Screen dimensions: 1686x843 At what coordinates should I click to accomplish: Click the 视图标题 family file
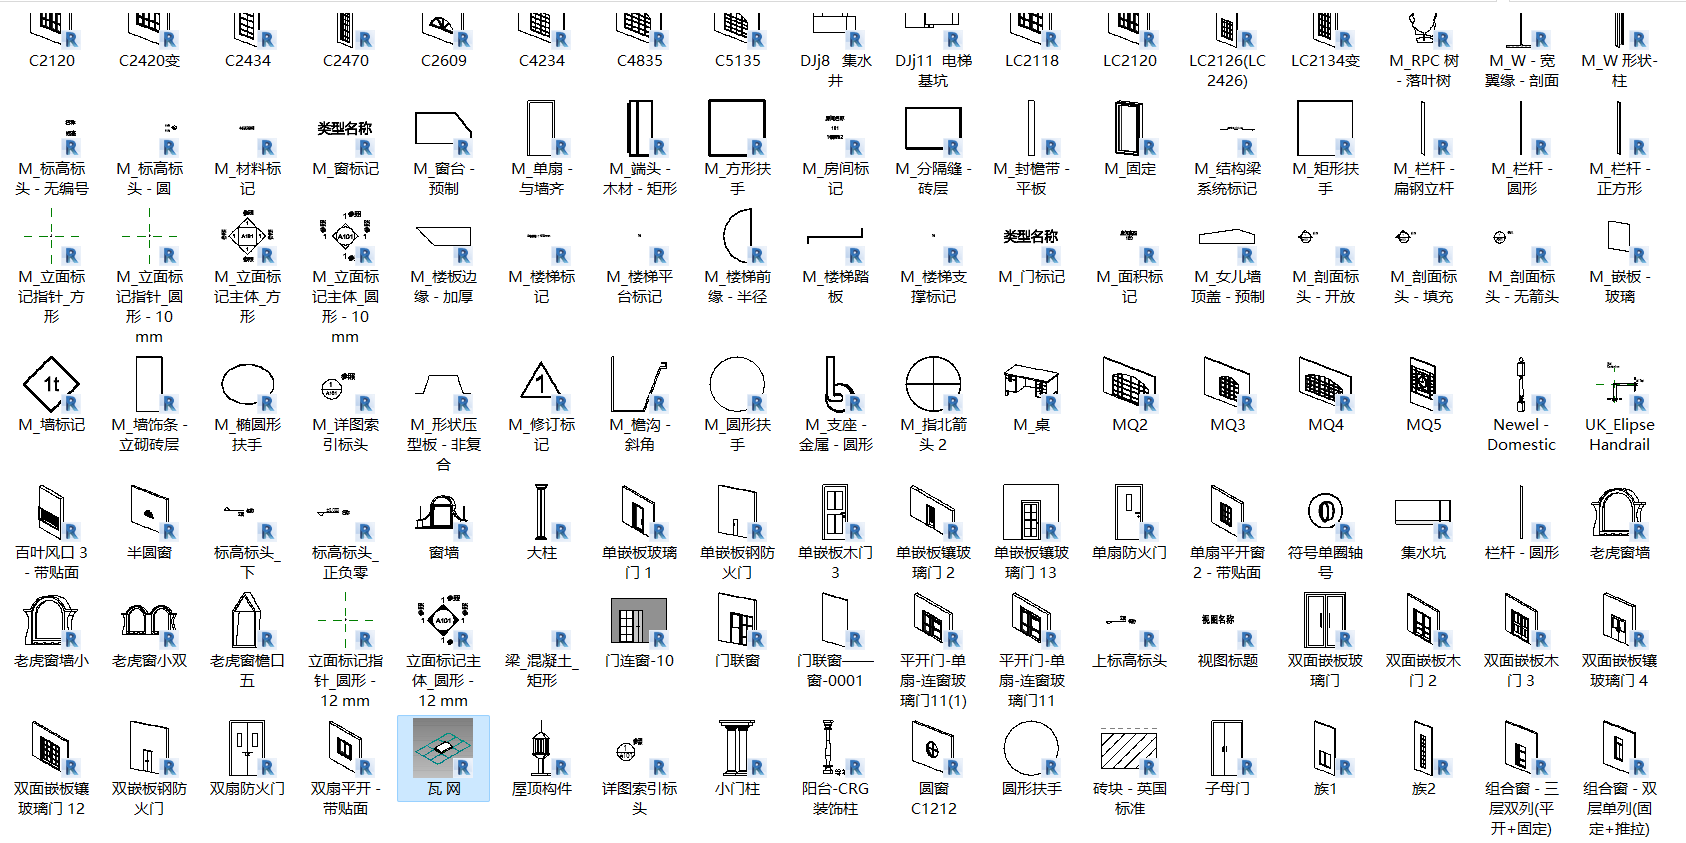pyautogui.click(x=1227, y=640)
